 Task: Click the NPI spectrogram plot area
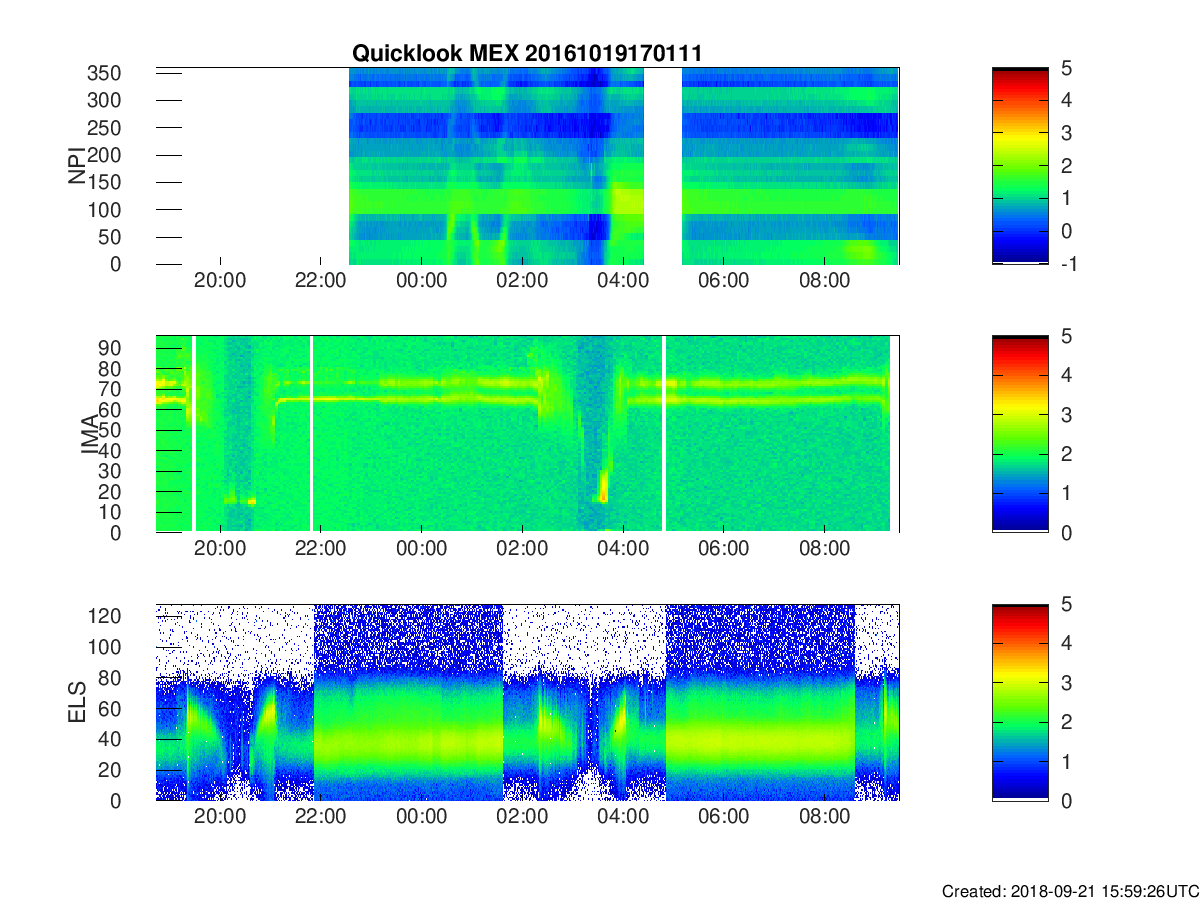pyautogui.click(x=527, y=166)
